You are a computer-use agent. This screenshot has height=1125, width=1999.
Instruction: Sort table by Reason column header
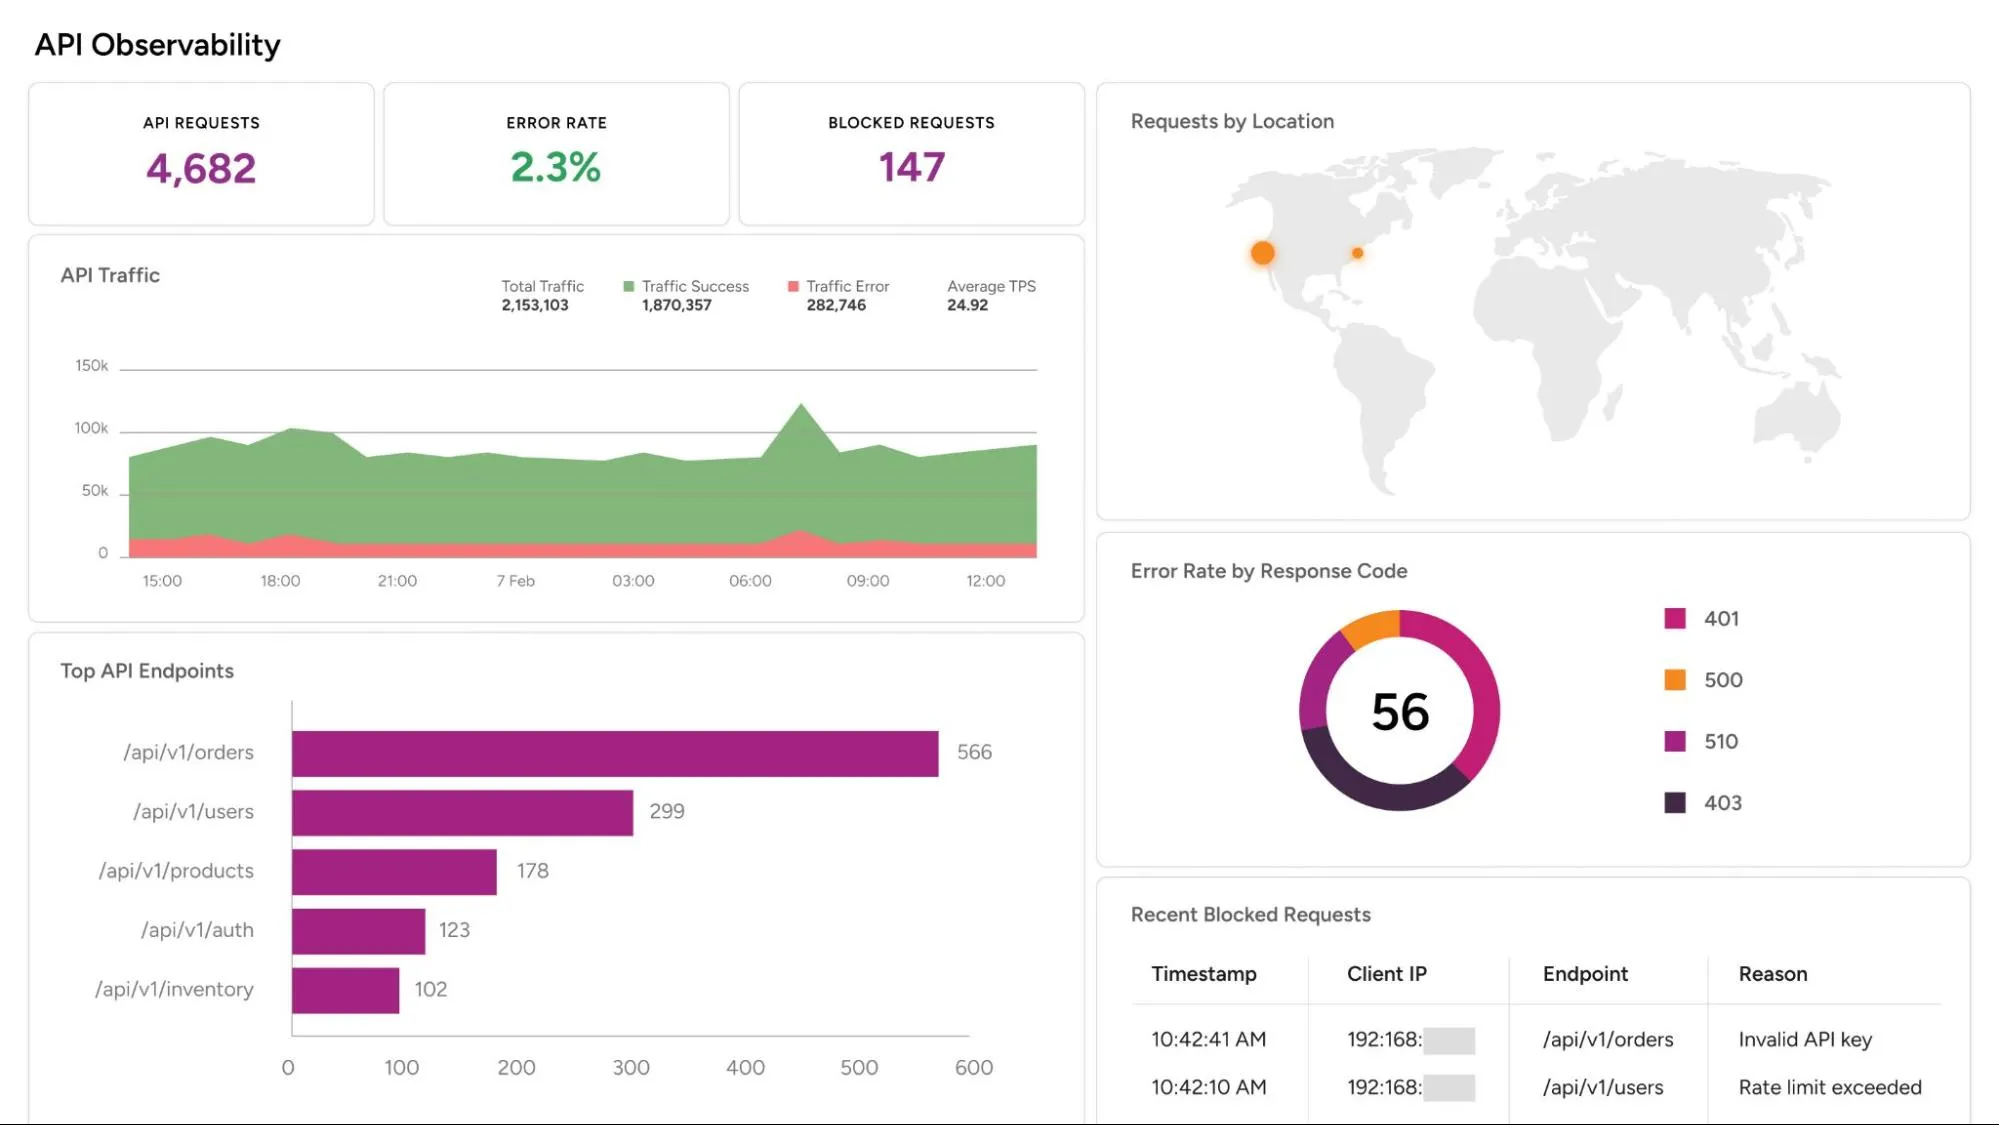tap(1772, 974)
